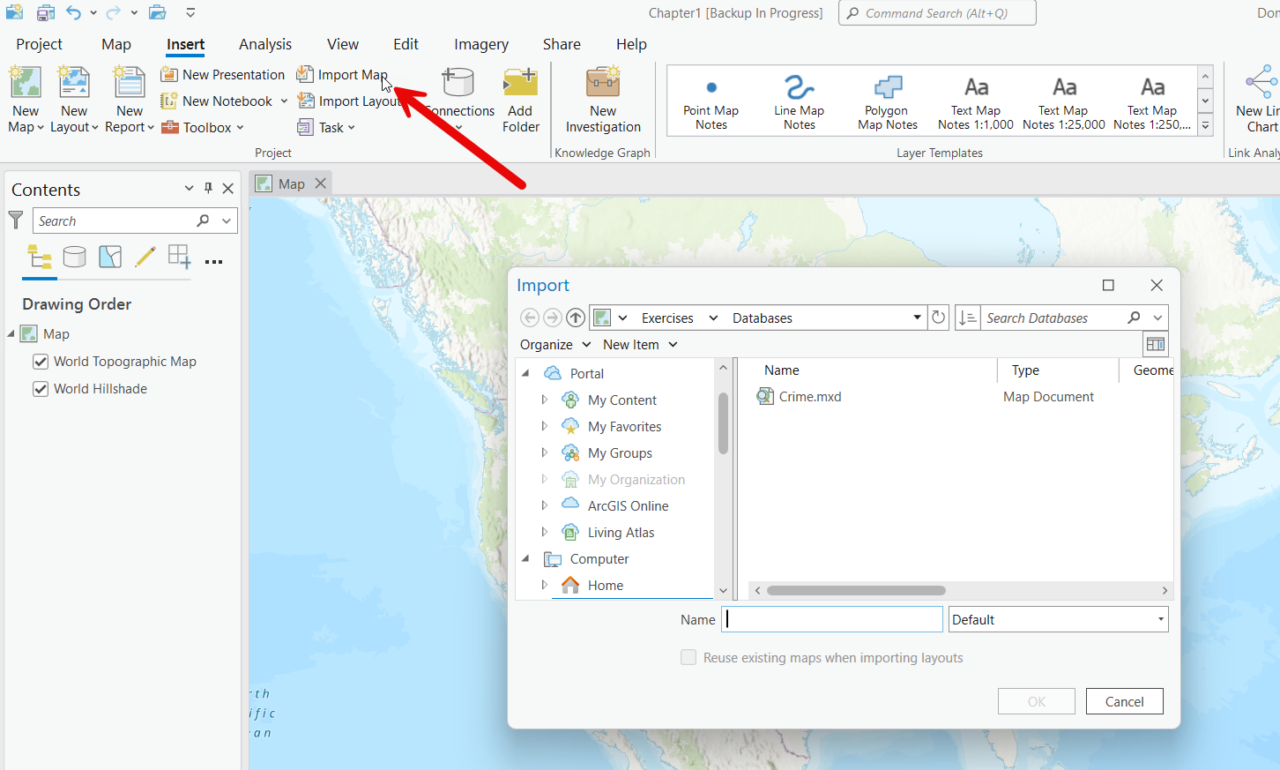1280x770 pixels.
Task: Expand the My Content tree node
Action: (544, 400)
